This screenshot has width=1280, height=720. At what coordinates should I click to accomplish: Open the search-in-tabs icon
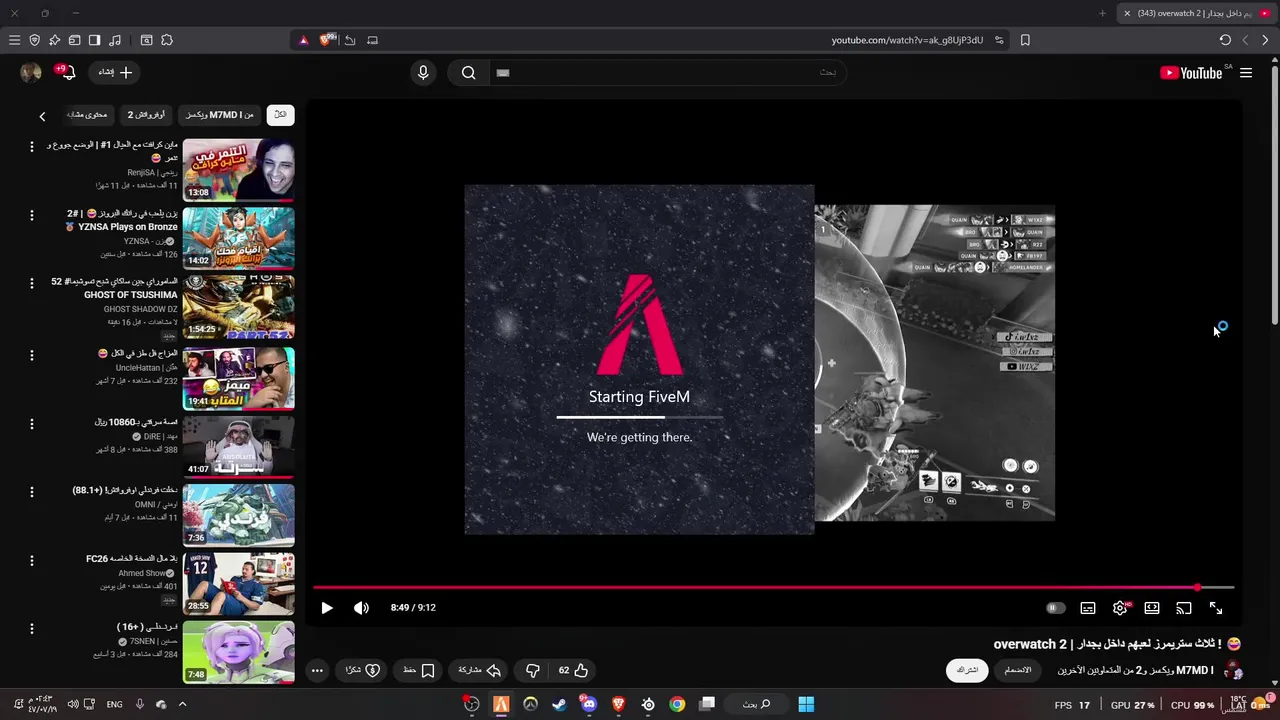(146, 40)
